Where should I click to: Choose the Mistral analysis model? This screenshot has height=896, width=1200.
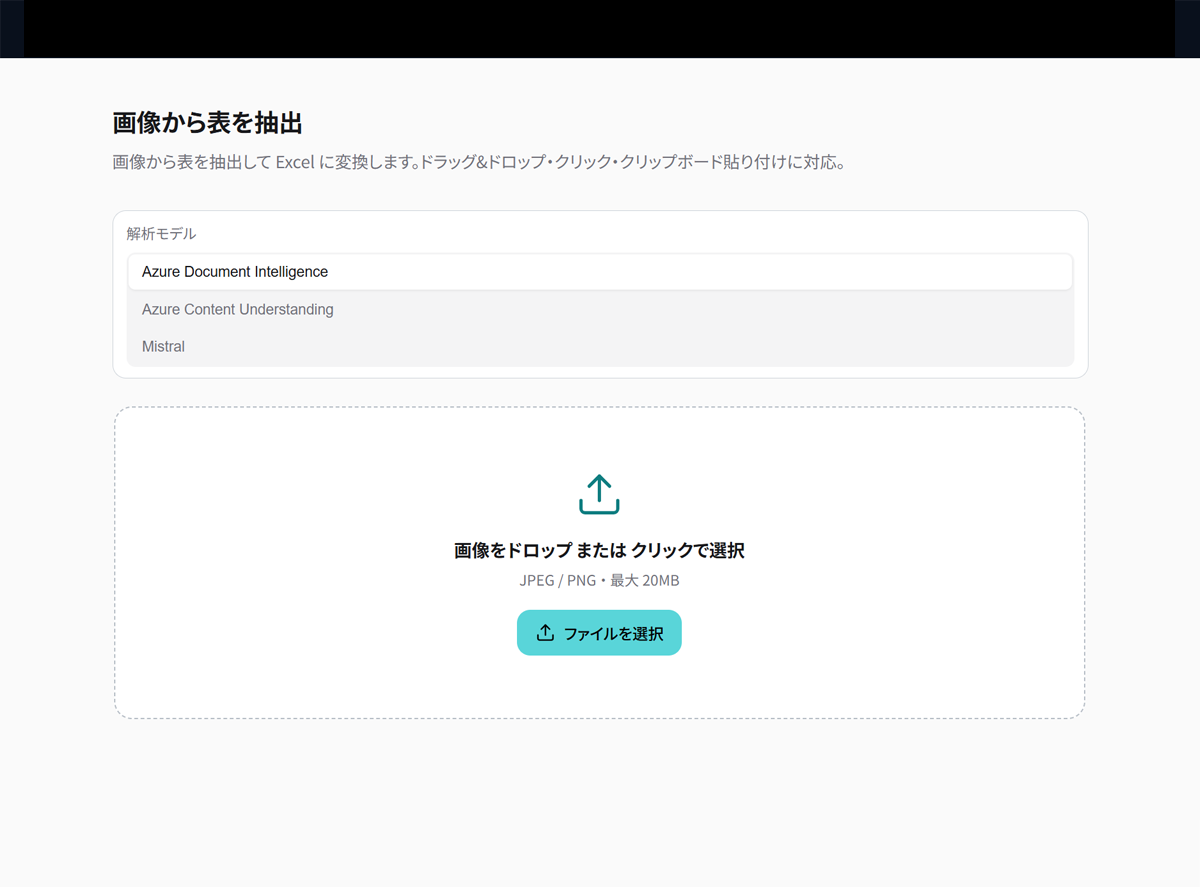coord(600,347)
